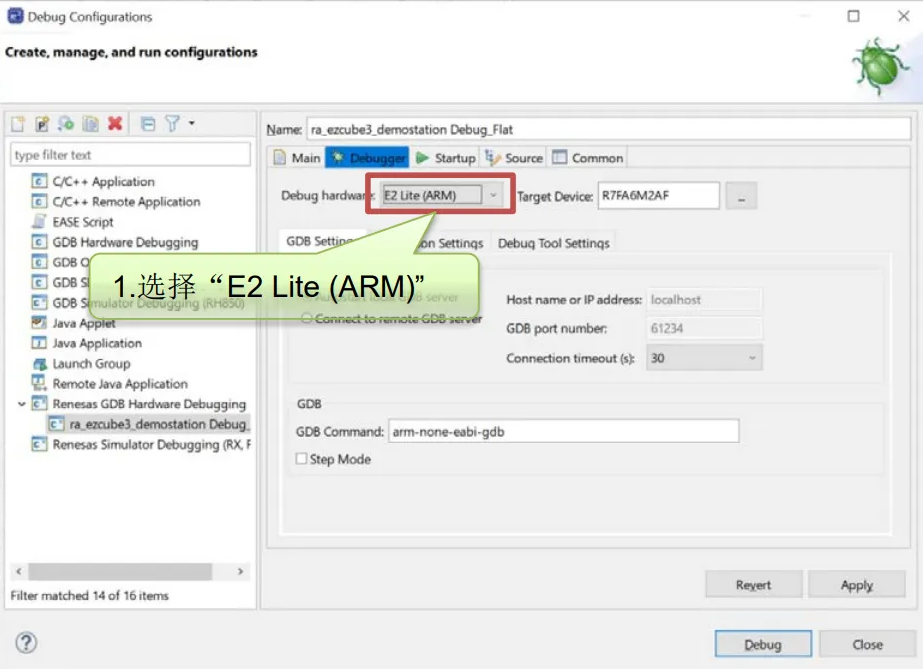923x669 pixels.
Task: Click Renesas GDB Hardware Debugging icon
Action: 39,404
